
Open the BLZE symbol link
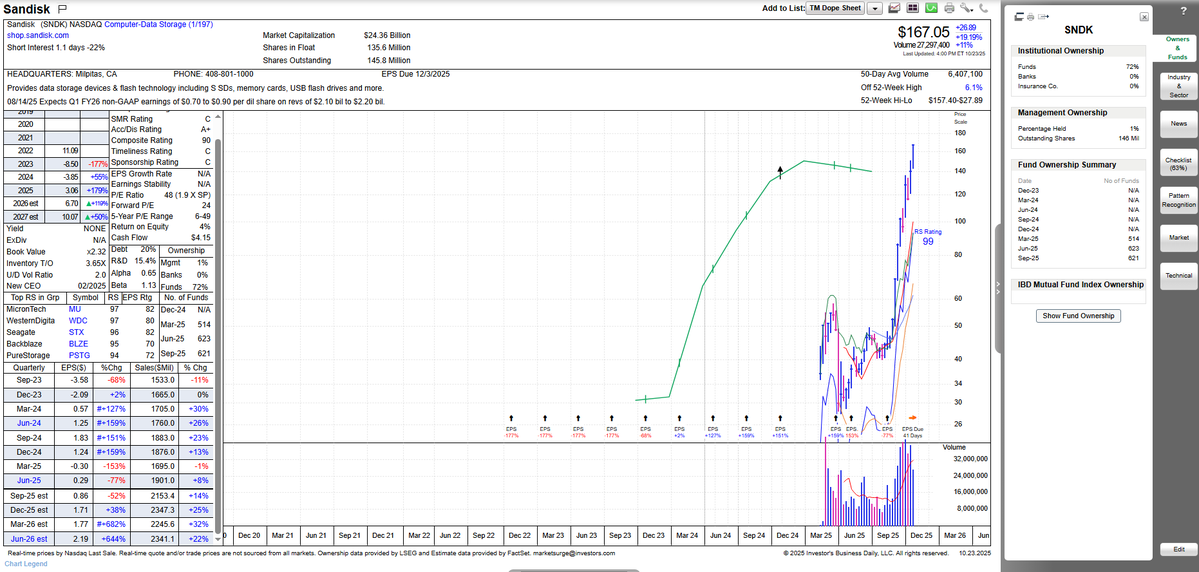(77, 344)
